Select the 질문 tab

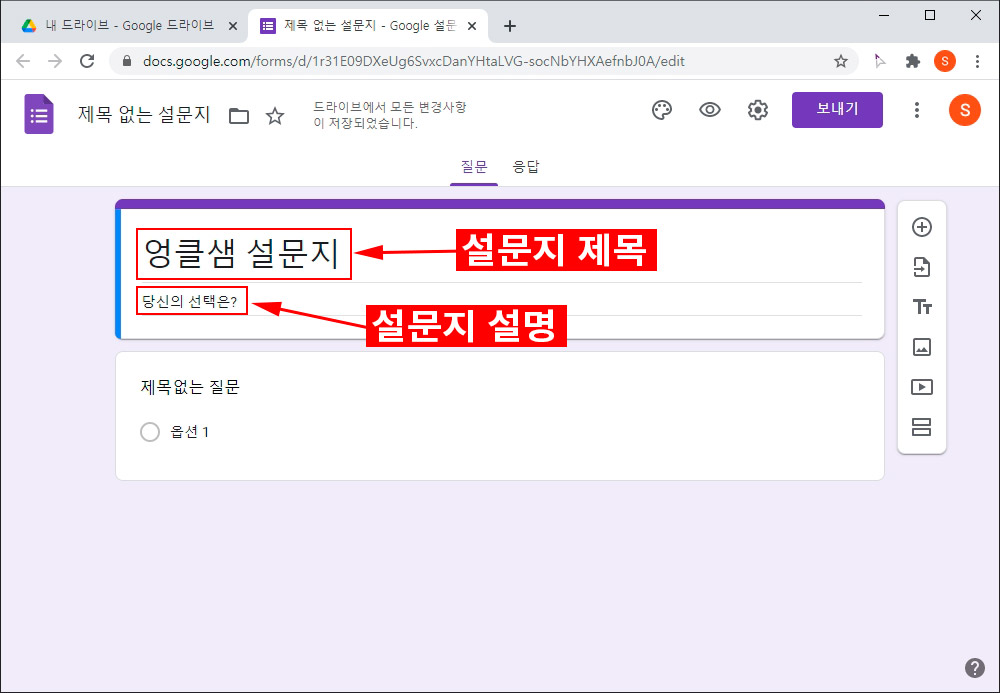click(473, 166)
